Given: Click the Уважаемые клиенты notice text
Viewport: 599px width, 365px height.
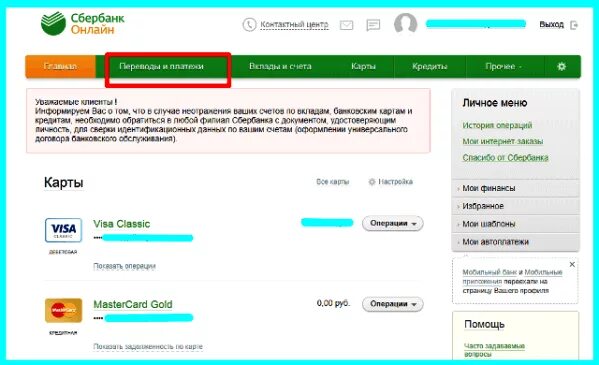Looking at the screenshot, I should pos(228,120).
